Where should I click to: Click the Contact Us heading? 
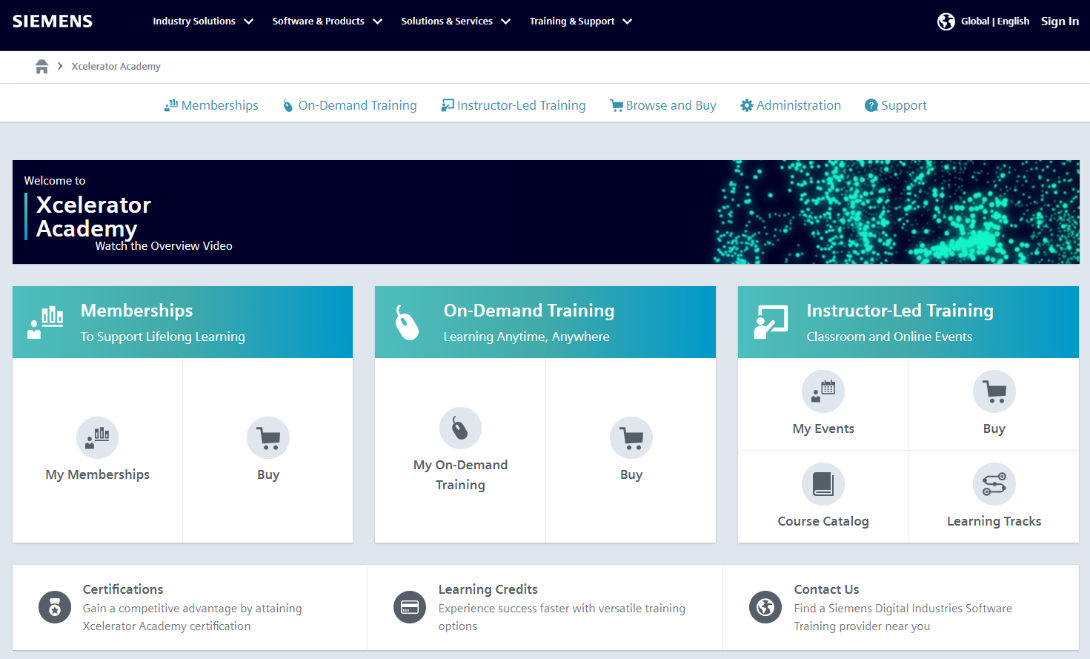click(x=827, y=589)
